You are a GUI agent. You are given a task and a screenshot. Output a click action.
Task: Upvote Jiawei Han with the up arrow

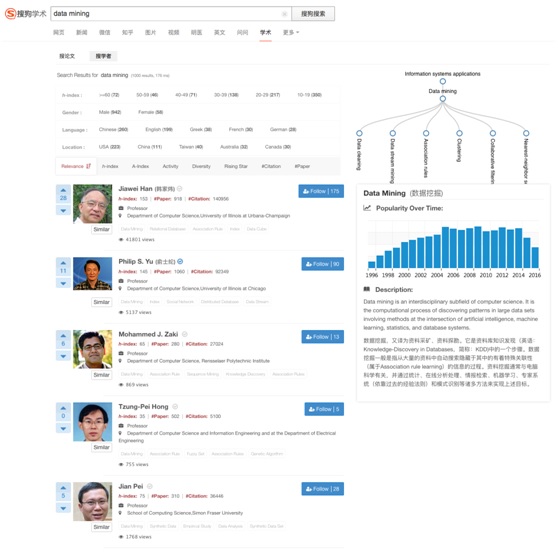(63, 190)
